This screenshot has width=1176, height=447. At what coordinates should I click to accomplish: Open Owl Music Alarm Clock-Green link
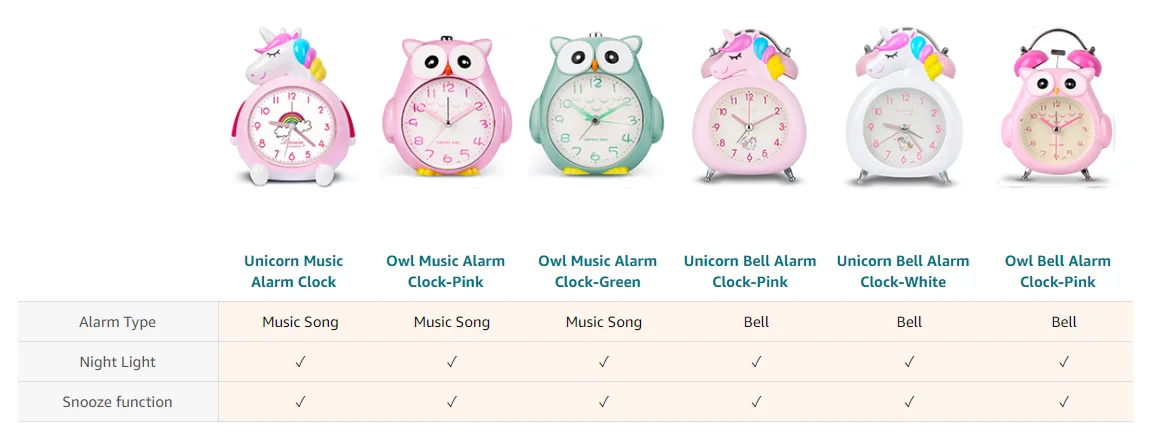(598, 271)
